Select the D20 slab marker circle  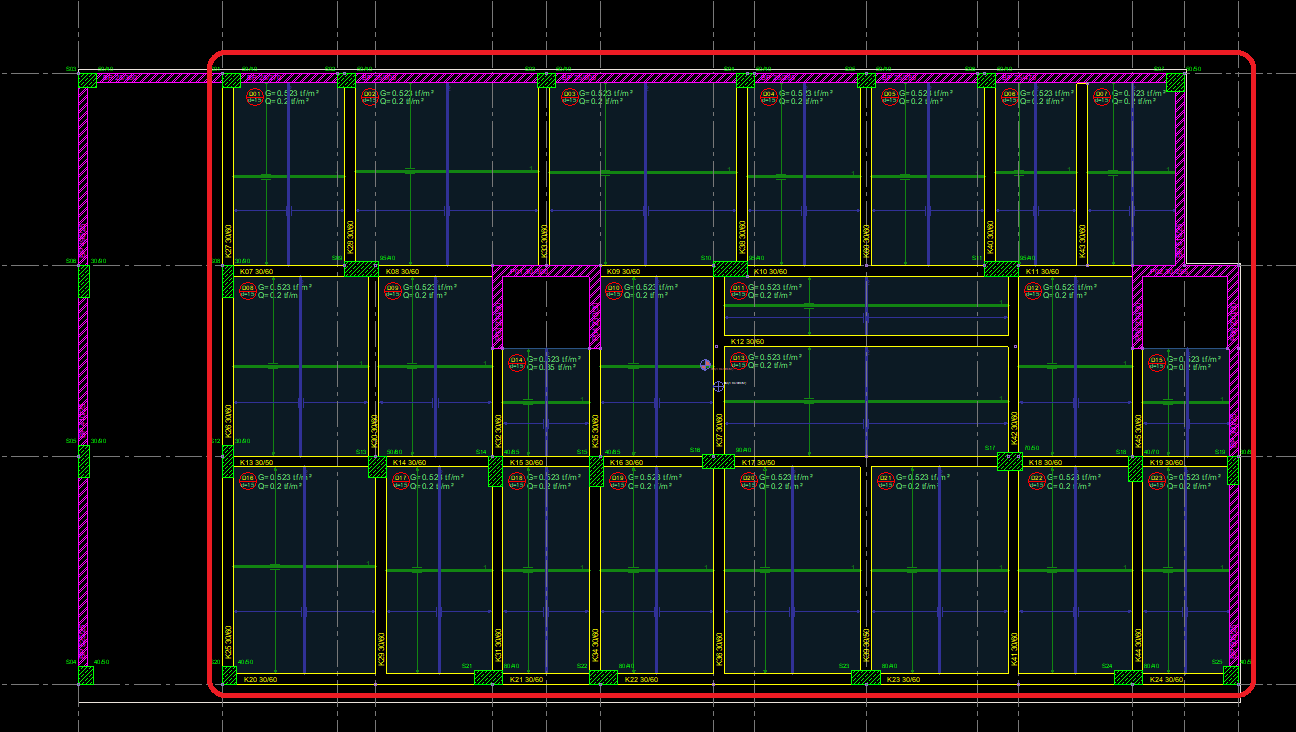pyautogui.click(x=748, y=481)
